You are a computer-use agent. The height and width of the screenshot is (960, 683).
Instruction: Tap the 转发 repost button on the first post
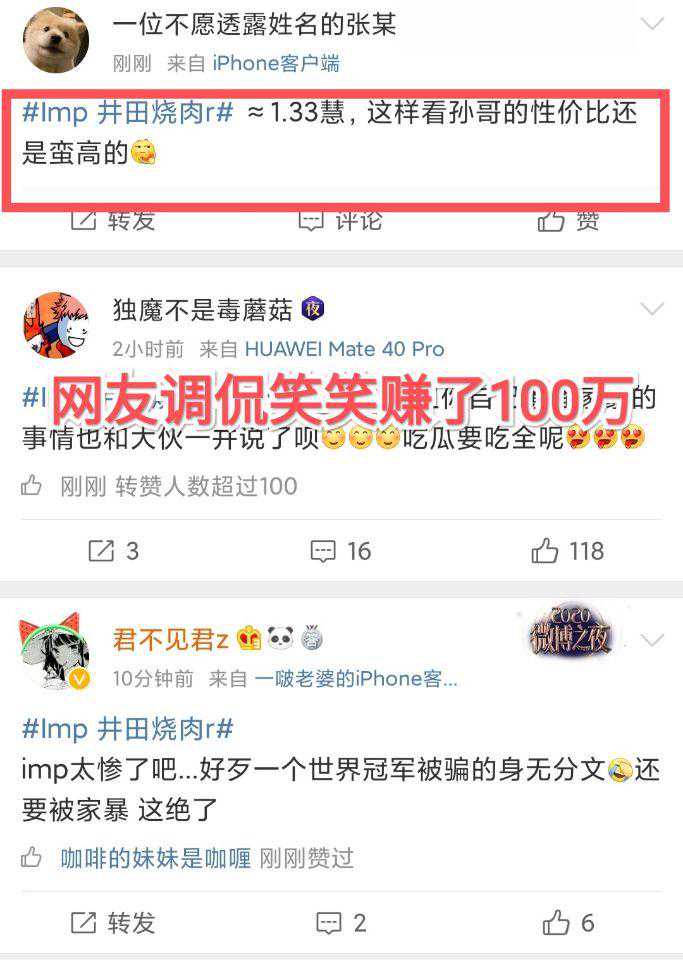[x=113, y=221]
